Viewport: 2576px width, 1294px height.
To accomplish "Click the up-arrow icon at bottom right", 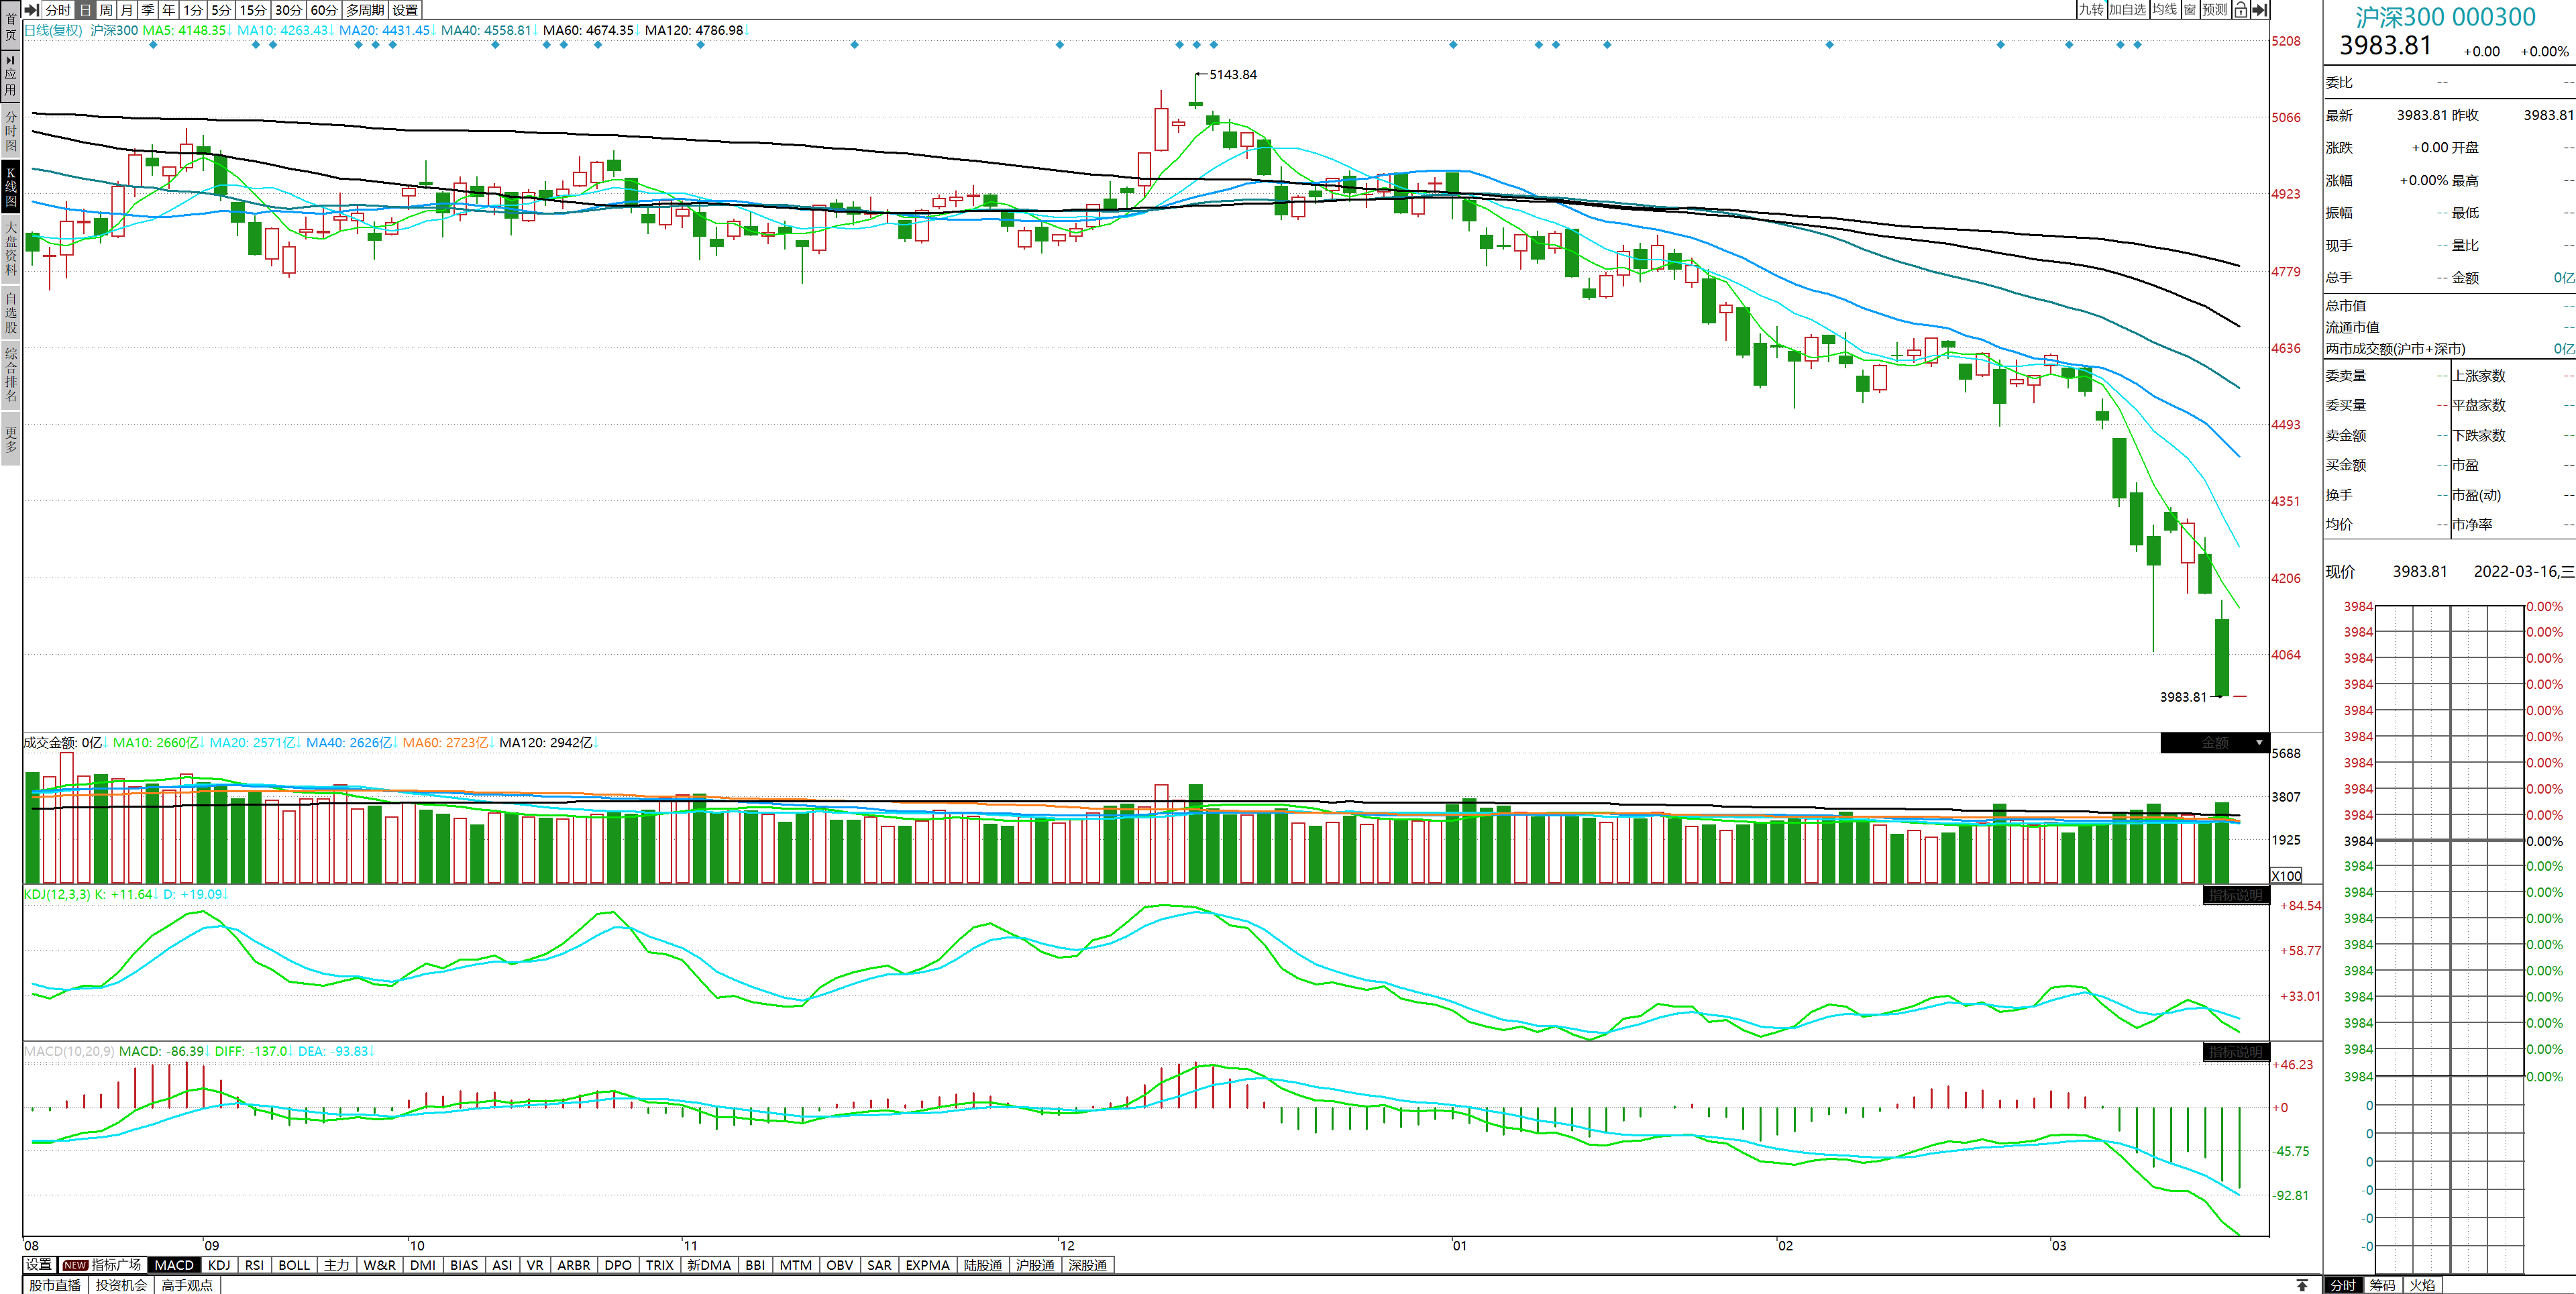I will click(2302, 1285).
